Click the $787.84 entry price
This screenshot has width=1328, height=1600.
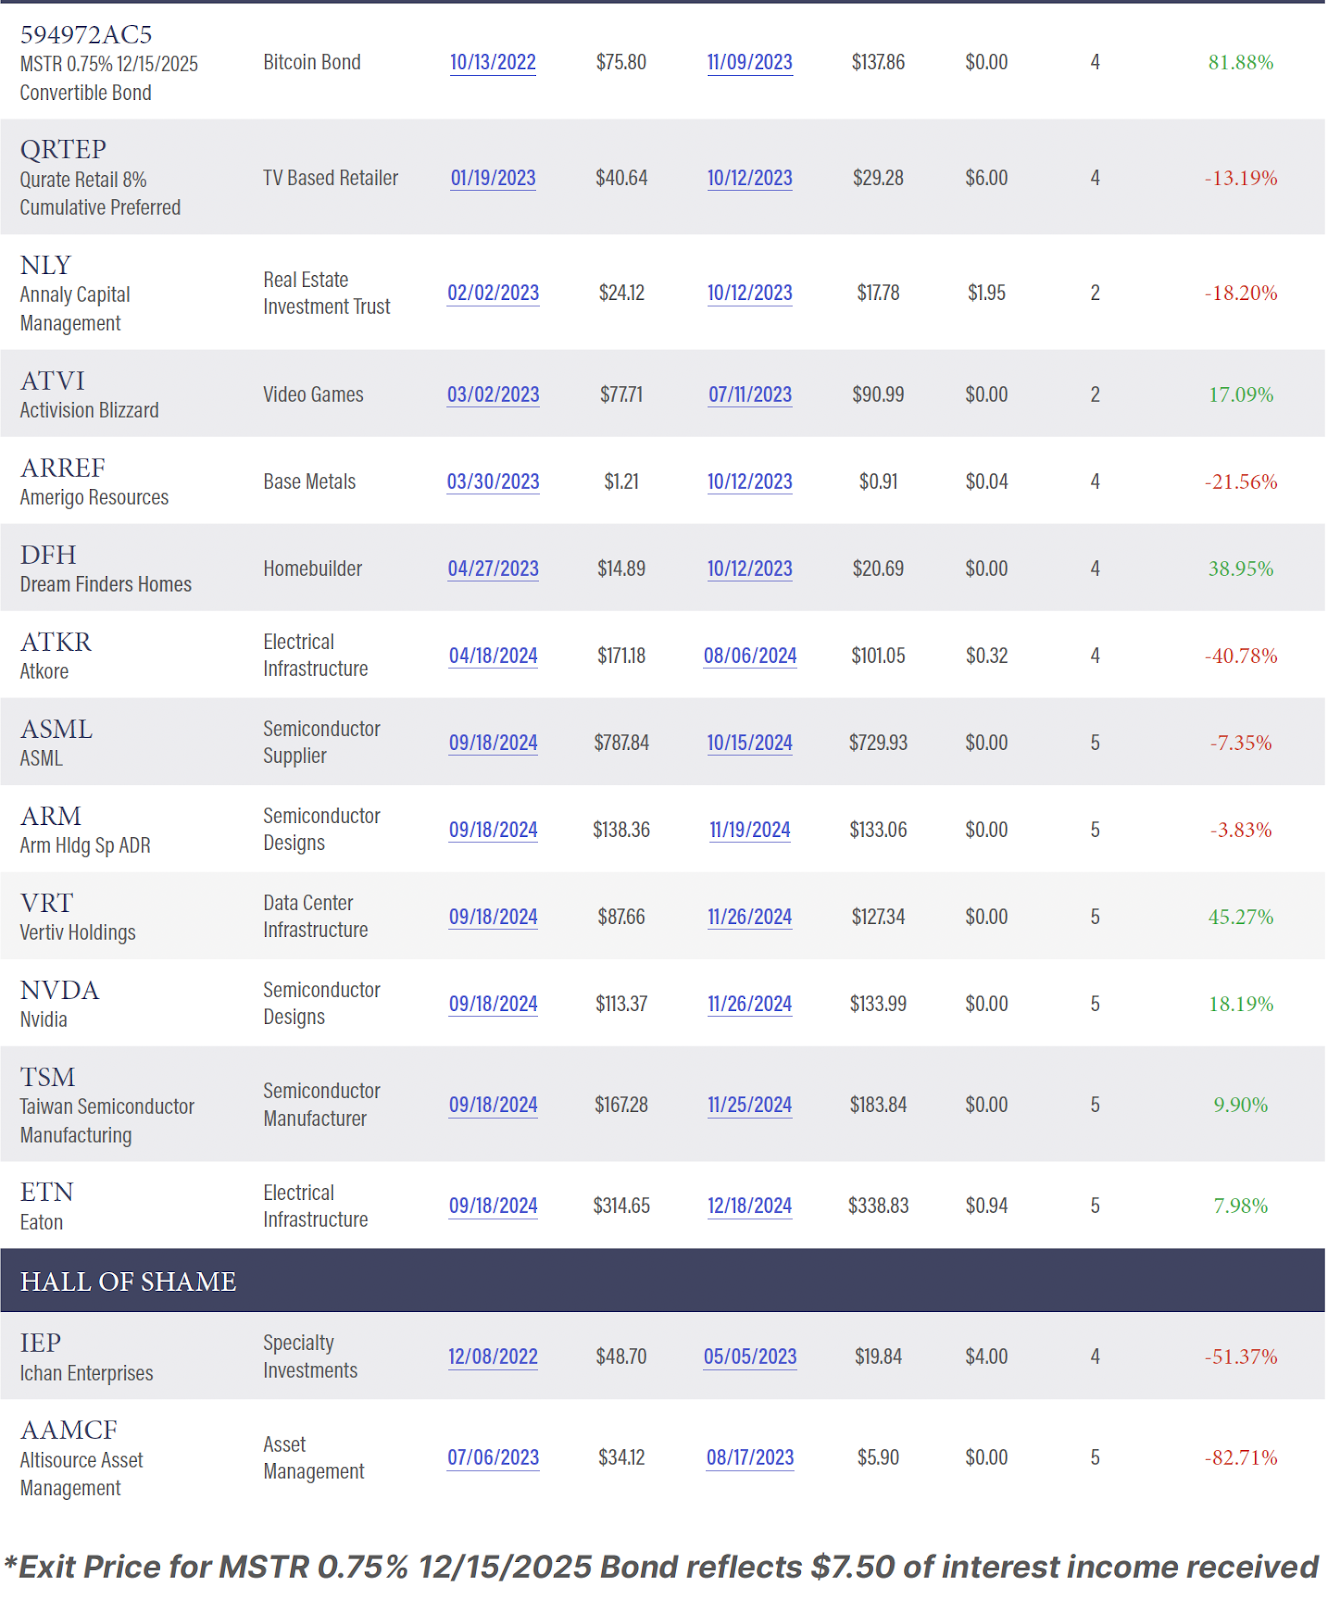(622, 743)
